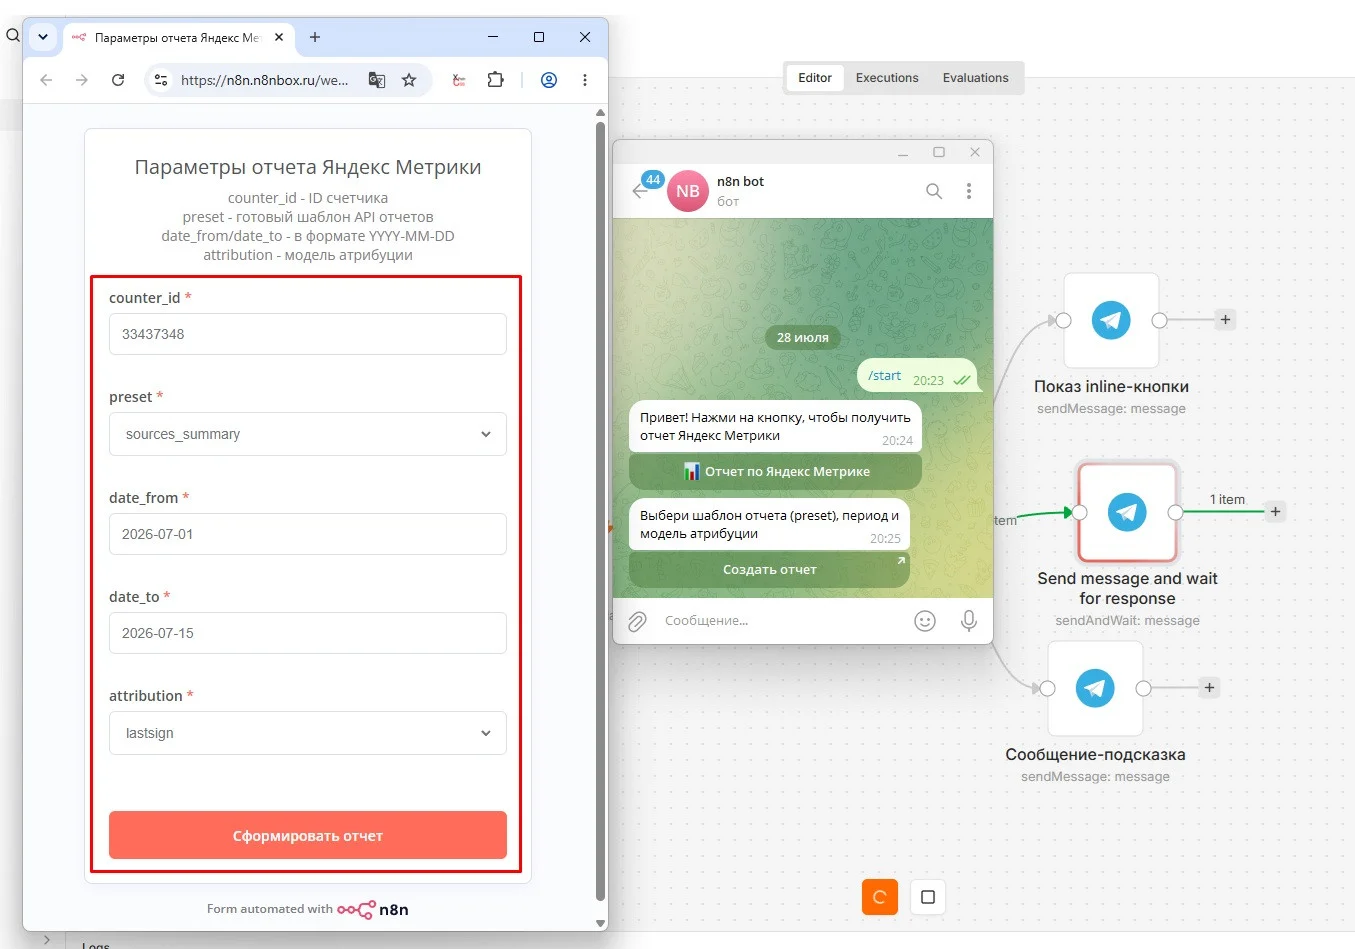1355x949 pixels.
Task: Expand the attribution dropdown
Action: click(308, 733)
